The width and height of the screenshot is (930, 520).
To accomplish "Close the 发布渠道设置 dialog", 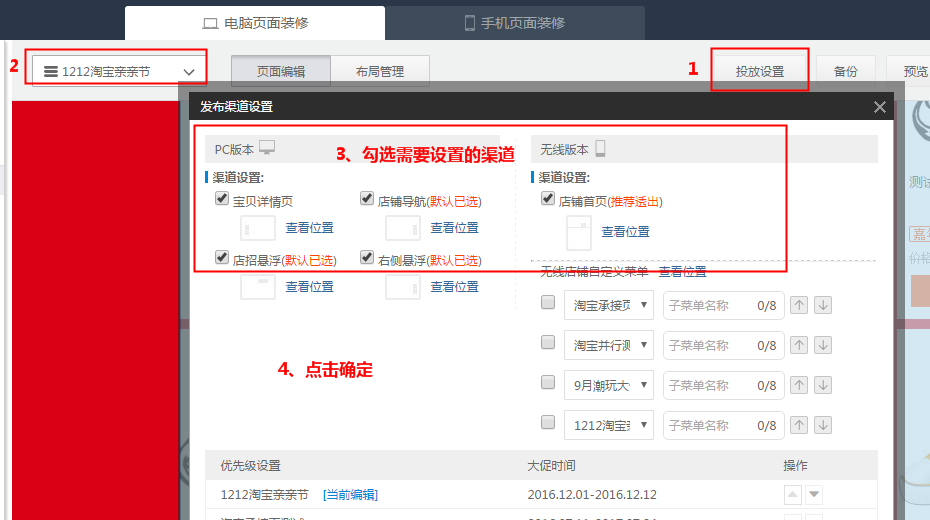I will (880, 107).
